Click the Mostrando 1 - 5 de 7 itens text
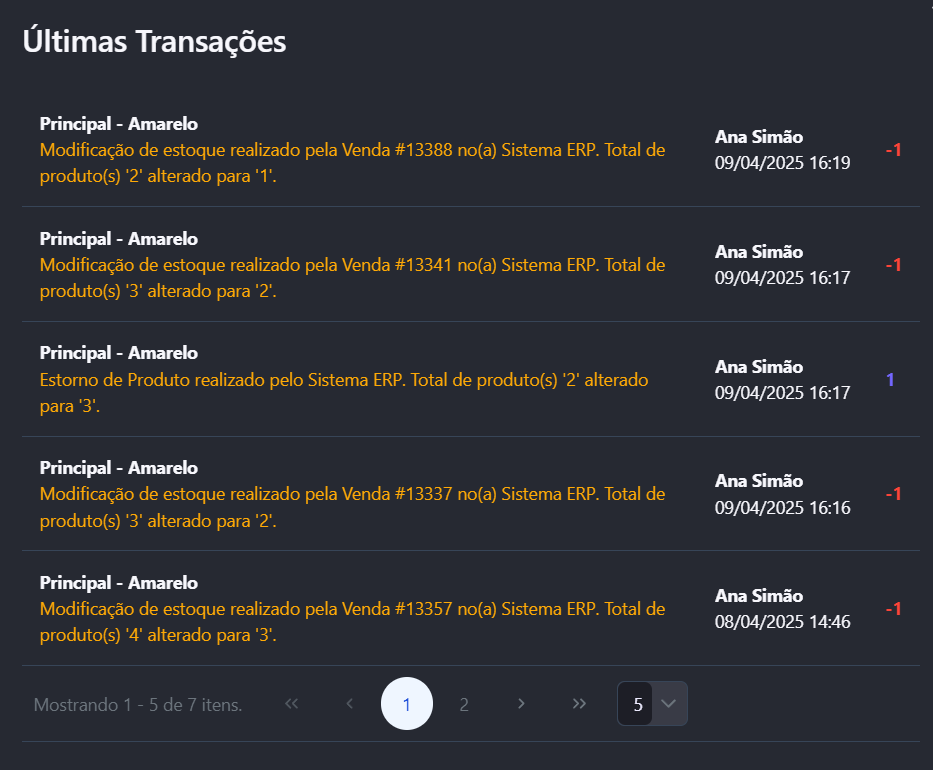This screenshot has width=933, height=770. click(x=138, y=705)
